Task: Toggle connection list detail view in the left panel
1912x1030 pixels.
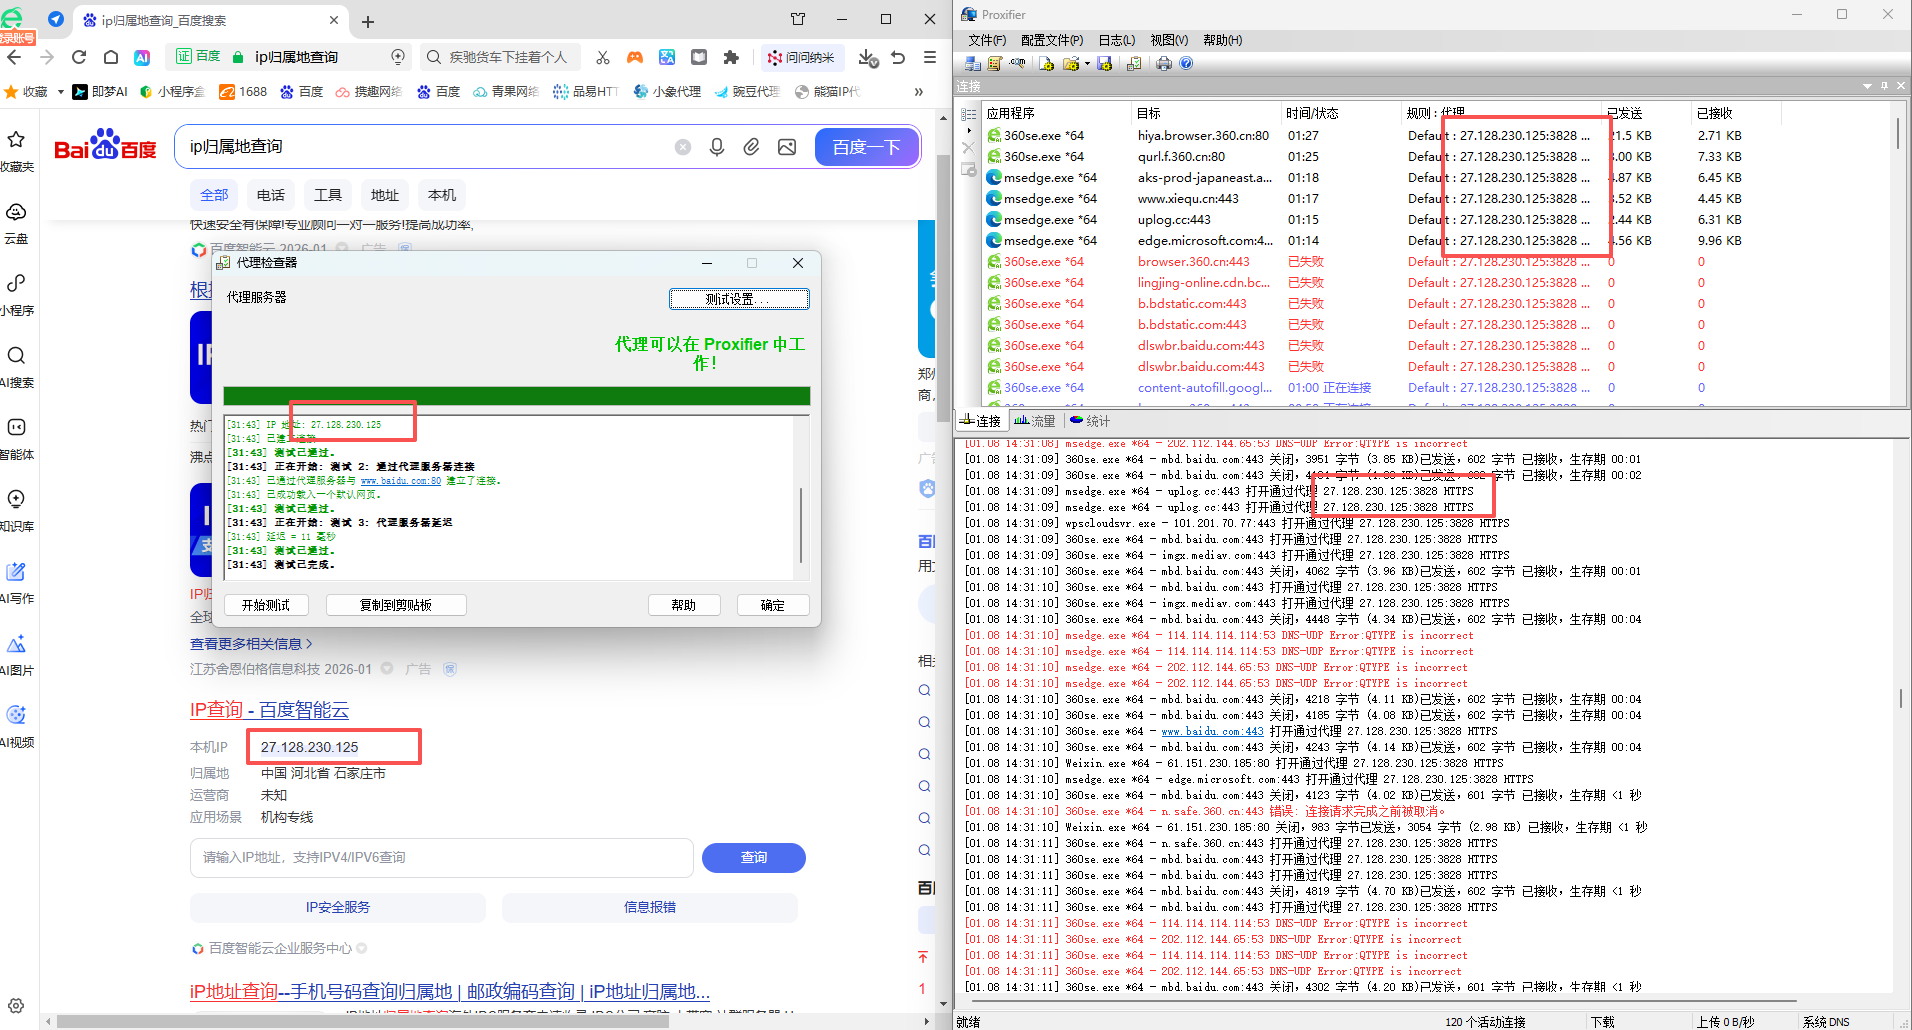Action: 968,113
